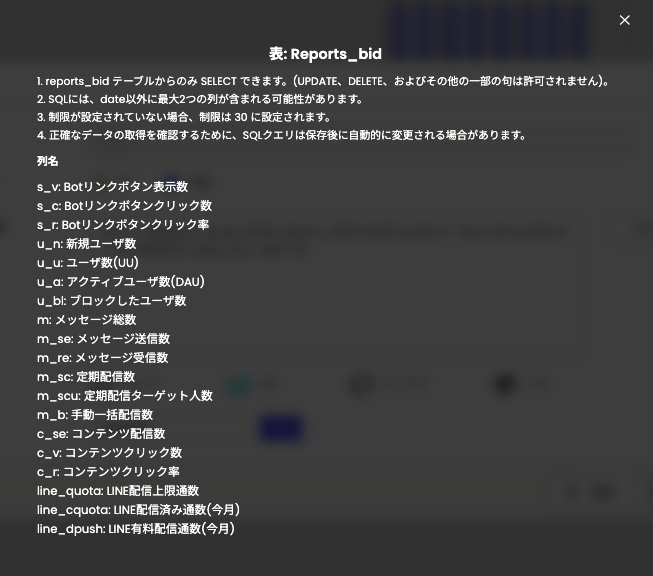This screenshot has height=576, width=653.
Task: Pick the m: メッセージ総数 entry
Action: point(86,320)
